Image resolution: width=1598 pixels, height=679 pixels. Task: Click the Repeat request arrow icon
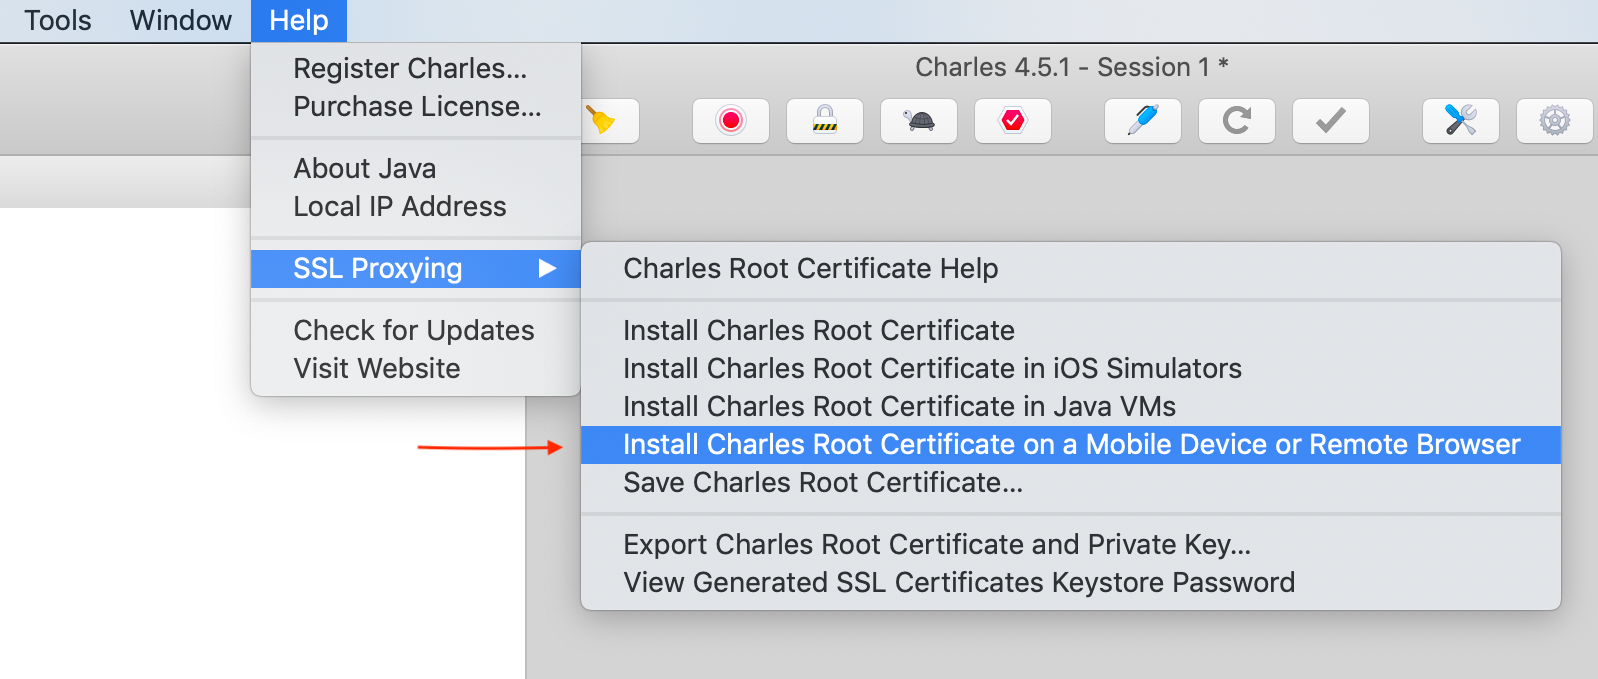click(1237, 121)
